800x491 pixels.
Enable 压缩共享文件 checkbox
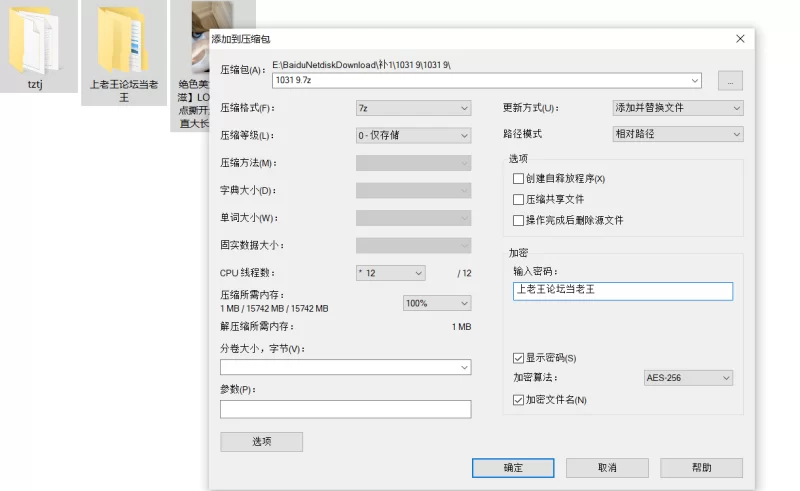[x=518, y=200]
